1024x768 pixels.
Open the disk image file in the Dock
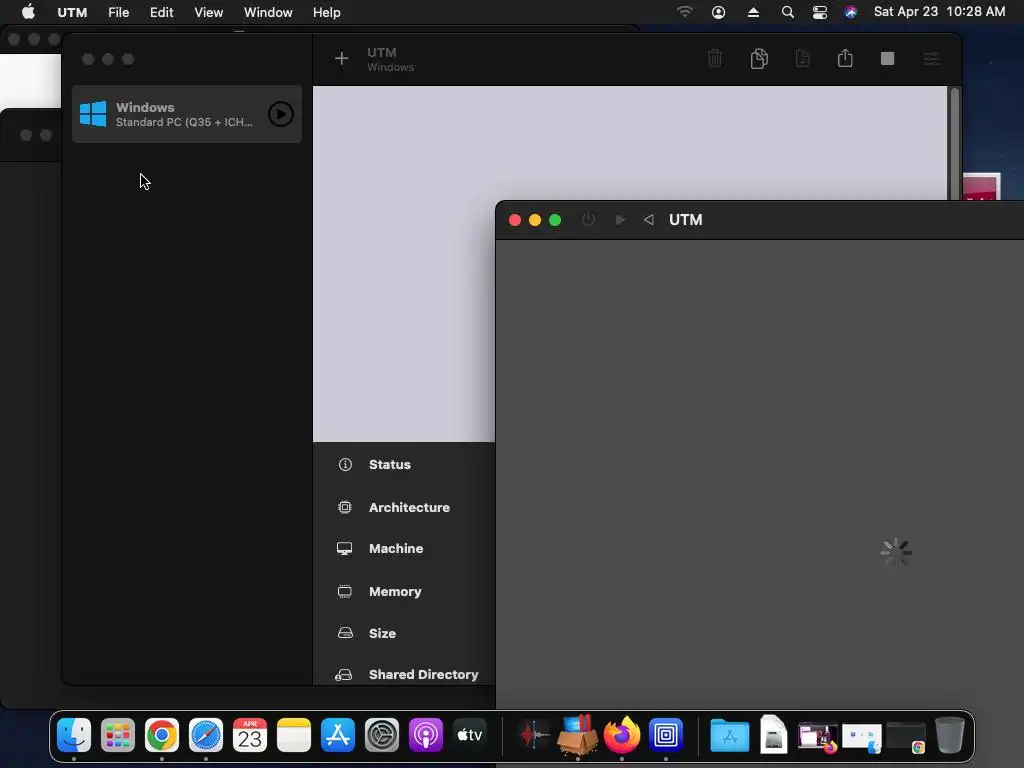[x=773, y=734]
